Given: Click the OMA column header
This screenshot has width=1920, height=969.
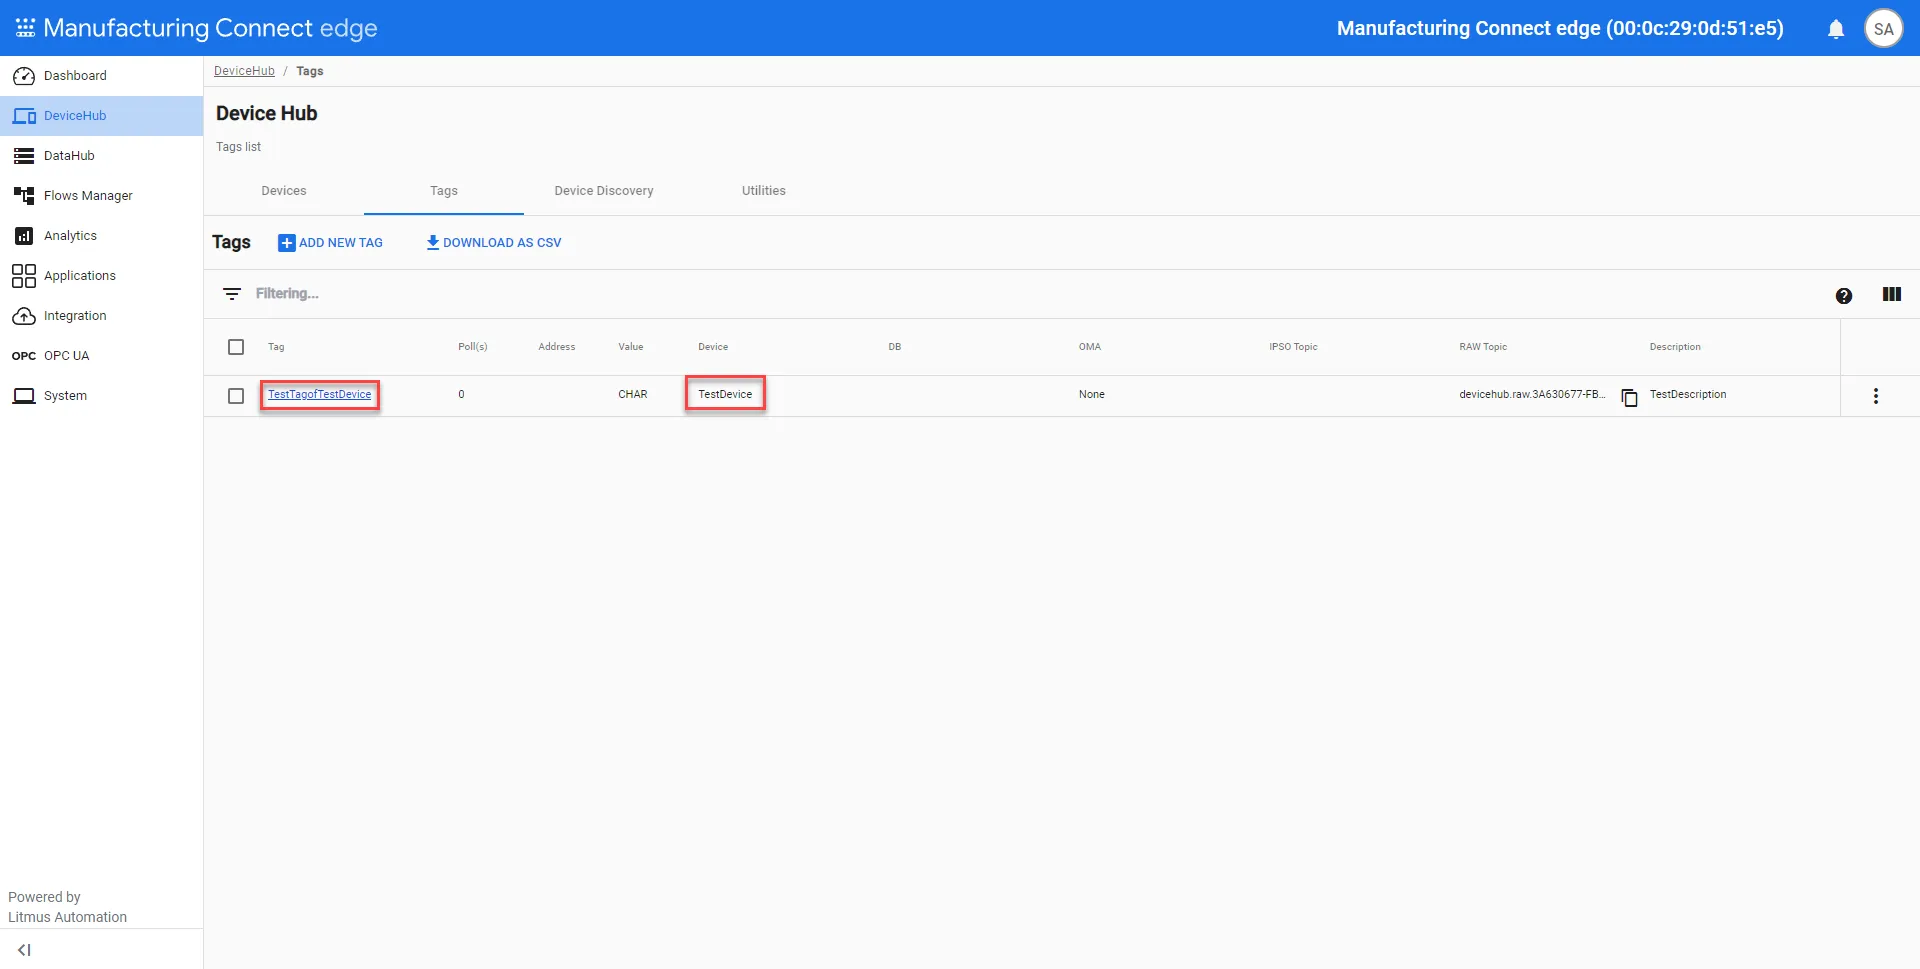Looking at the screenshot, I should pos(1090,347).
